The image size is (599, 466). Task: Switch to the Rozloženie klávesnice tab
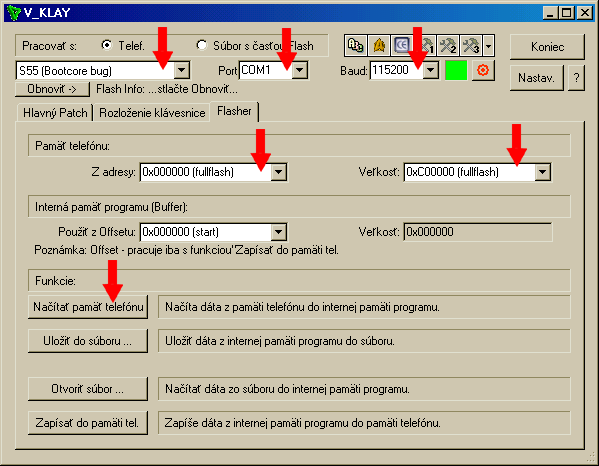click(152, 113)
